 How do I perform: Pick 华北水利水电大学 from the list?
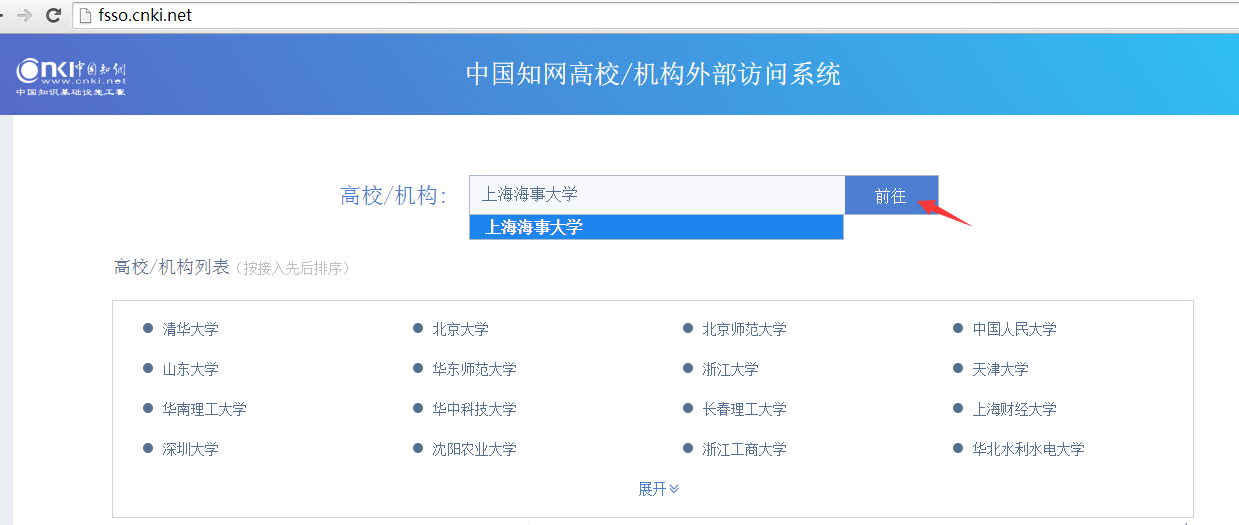[1028, 449]
